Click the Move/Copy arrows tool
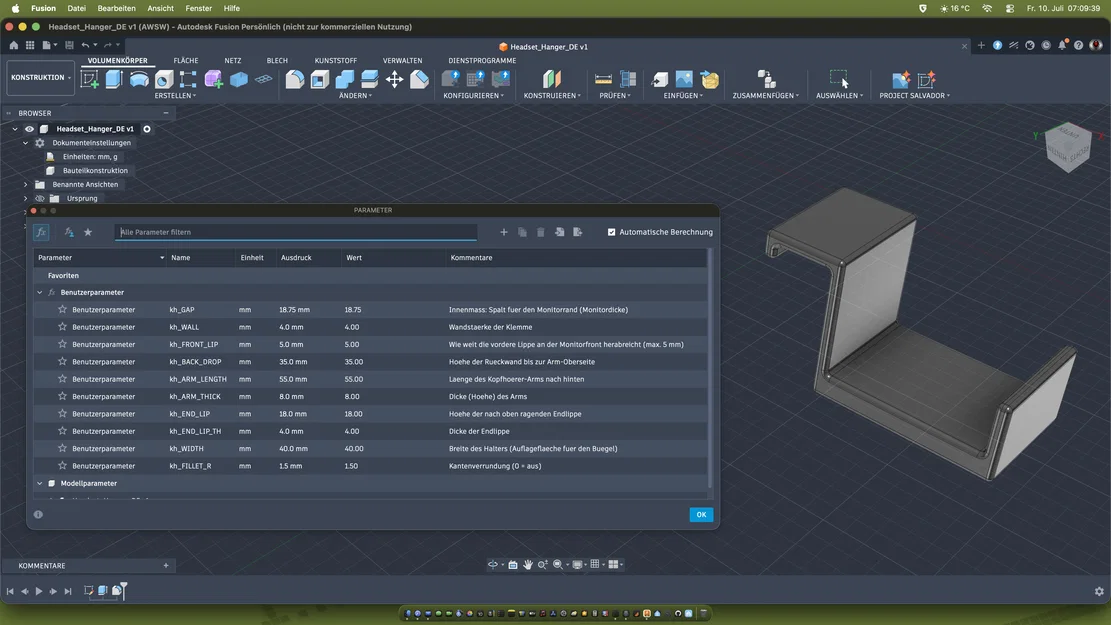 click(x=395, y=79)
